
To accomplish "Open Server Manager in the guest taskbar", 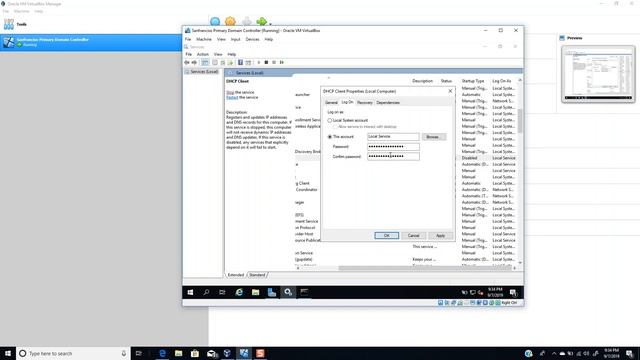I will 272,292.
